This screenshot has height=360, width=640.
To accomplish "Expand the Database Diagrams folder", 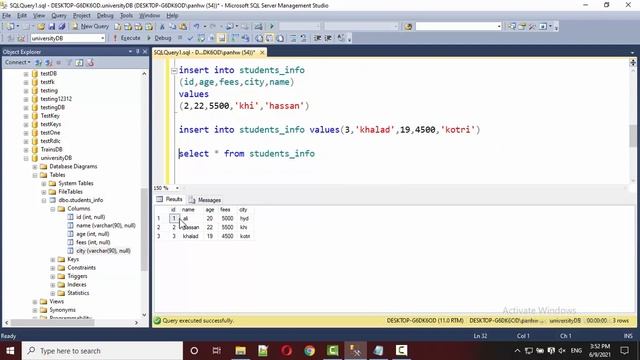I will (x=35, y=167).
